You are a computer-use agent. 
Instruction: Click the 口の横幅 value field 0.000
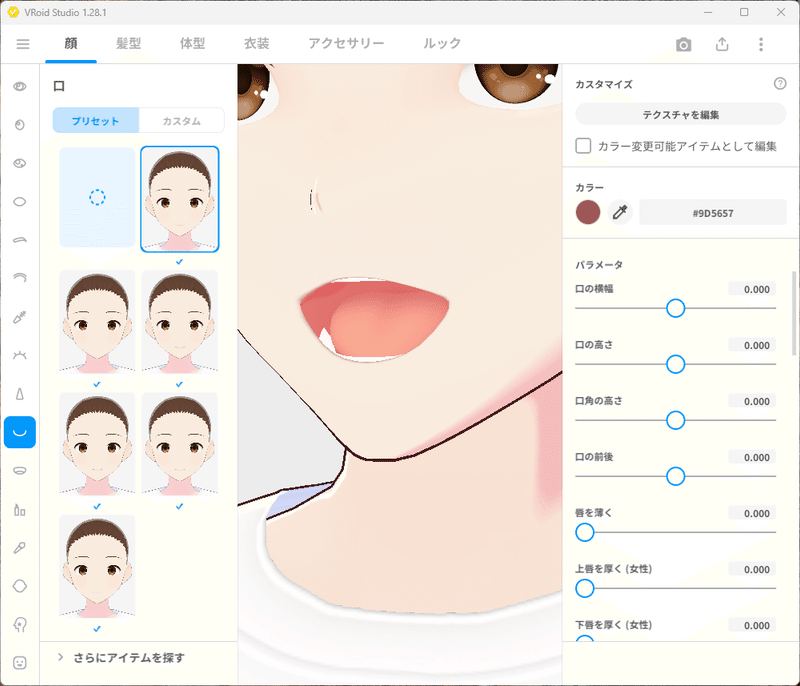[x=753, y=289]
